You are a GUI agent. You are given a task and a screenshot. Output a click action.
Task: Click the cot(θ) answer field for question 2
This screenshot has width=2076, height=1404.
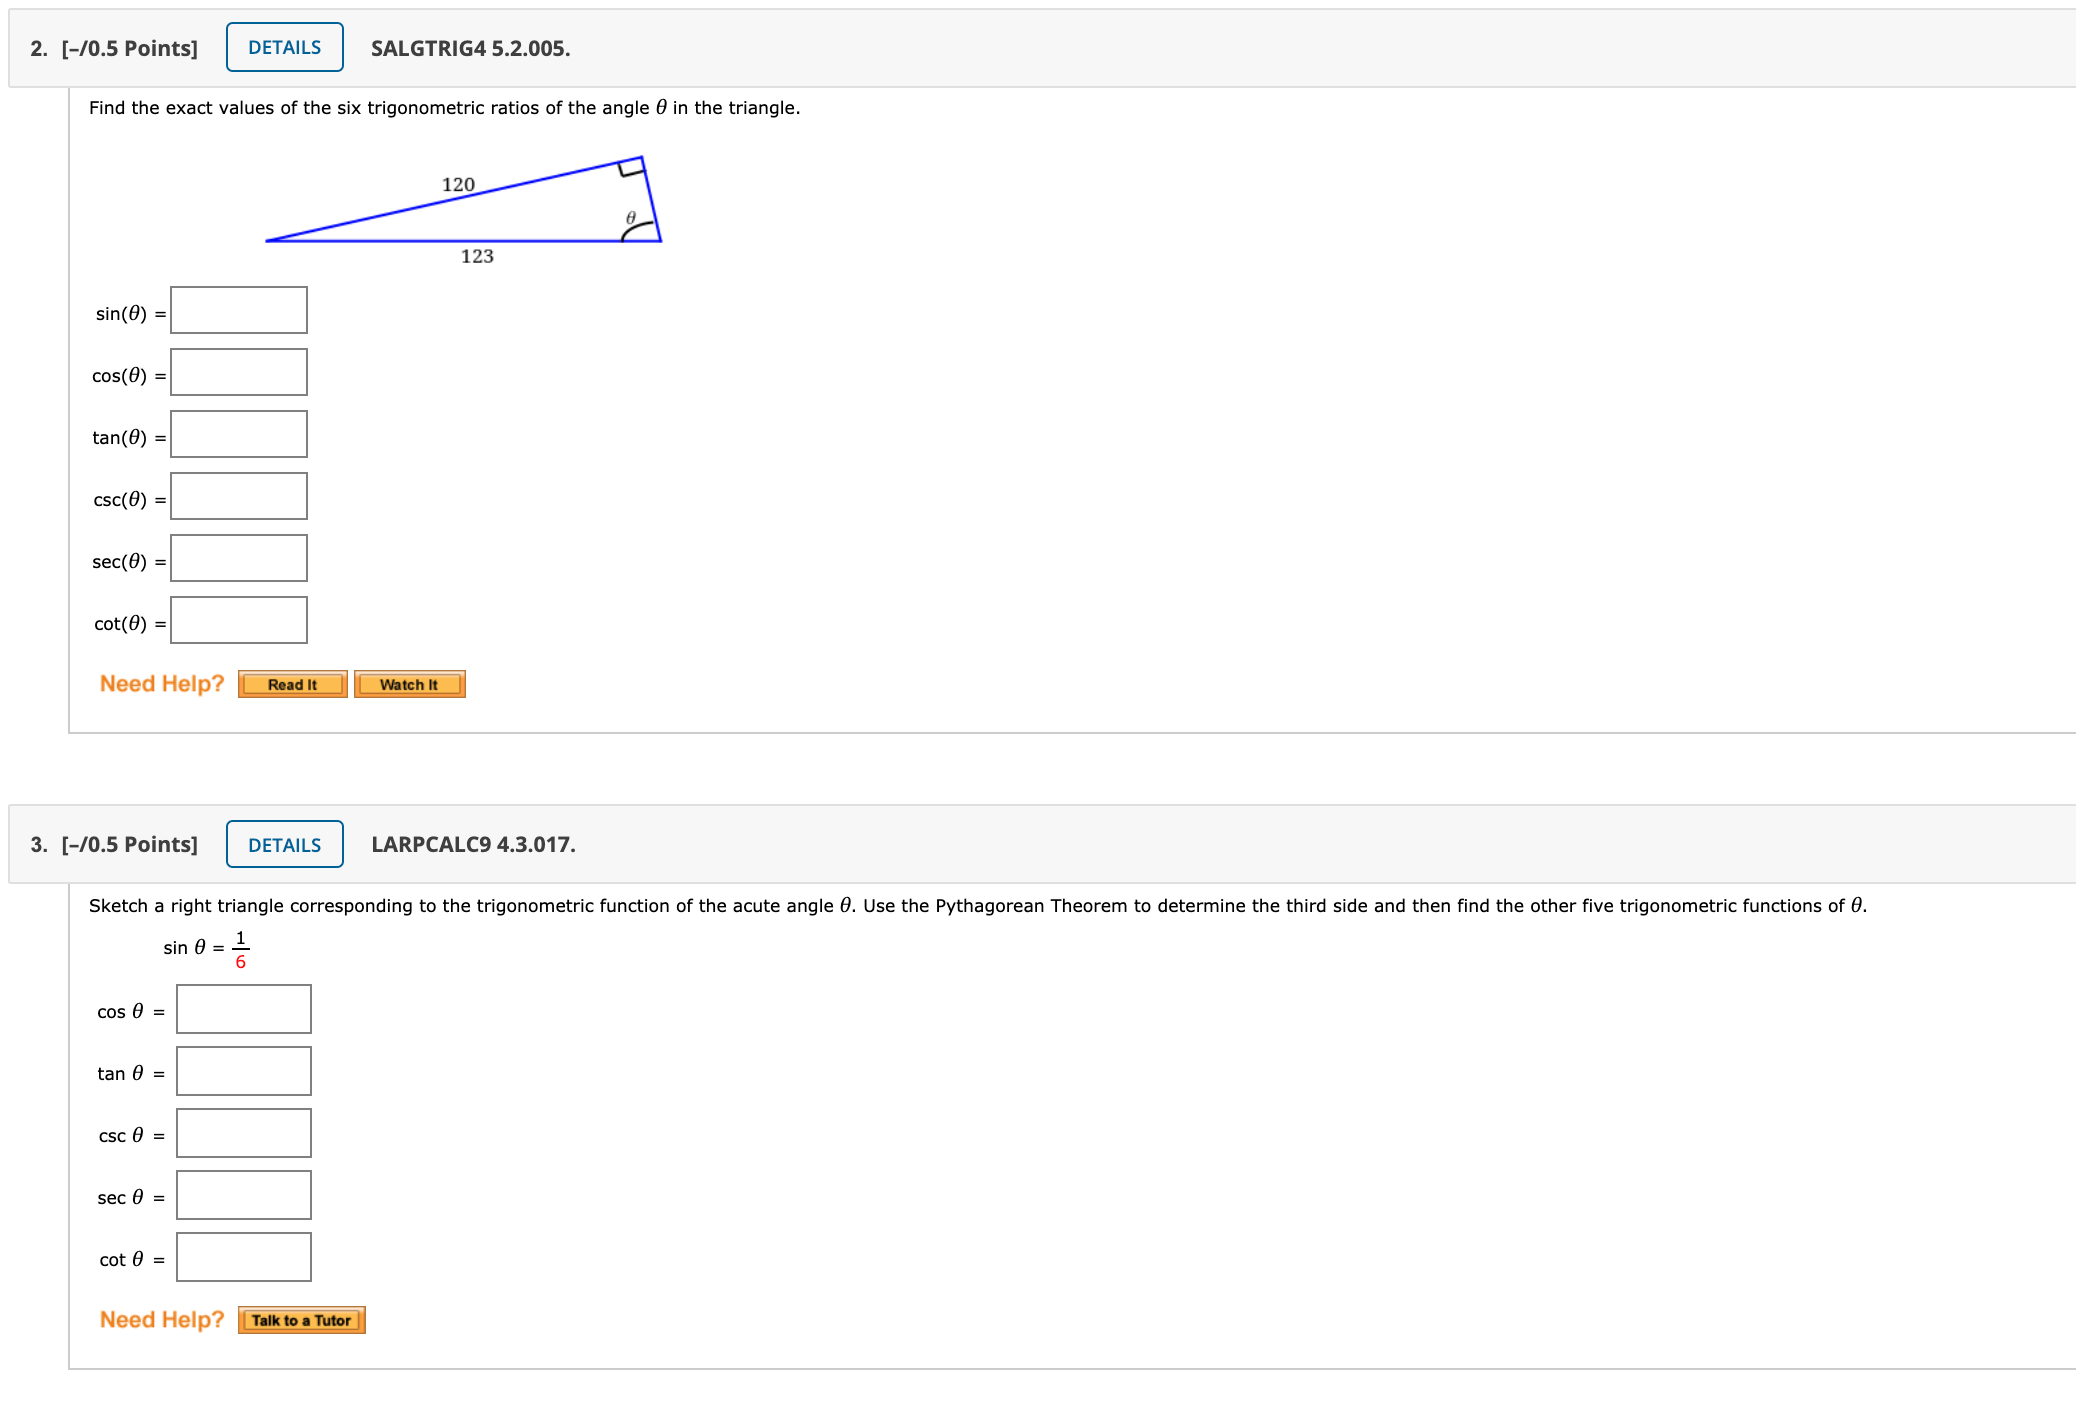(238, 619)
